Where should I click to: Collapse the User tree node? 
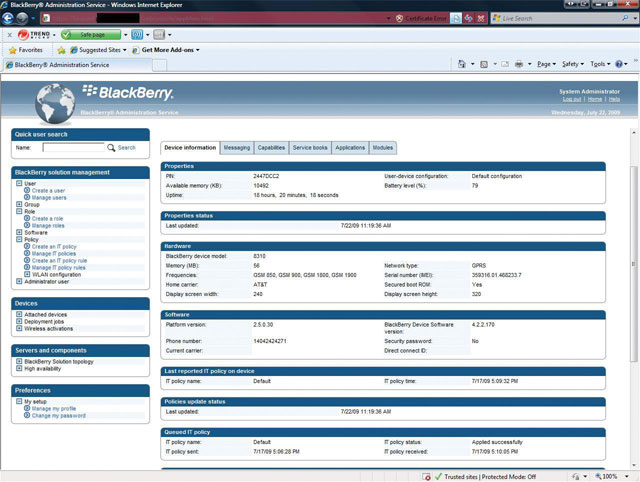(x=19, y=183)
